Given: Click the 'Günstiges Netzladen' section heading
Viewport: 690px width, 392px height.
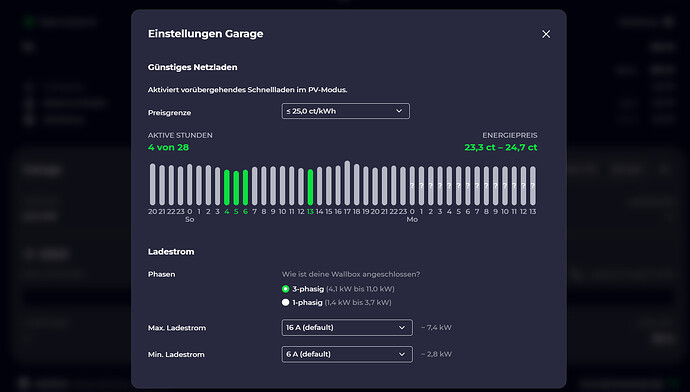Looking at the screenshot, I should (x=192, y=67).
